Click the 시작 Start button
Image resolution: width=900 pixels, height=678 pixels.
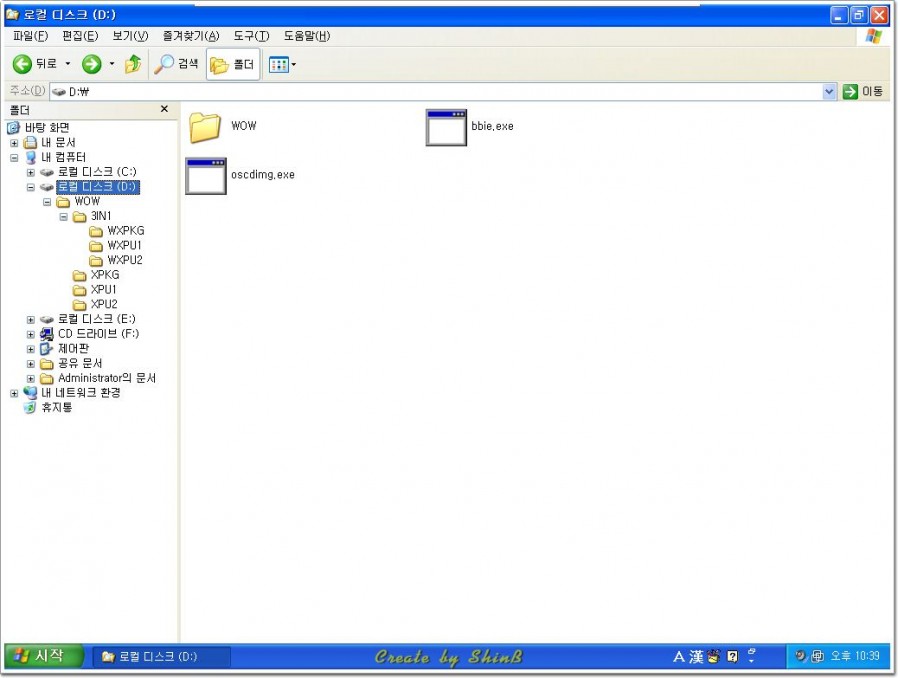[x=44, y=656]
